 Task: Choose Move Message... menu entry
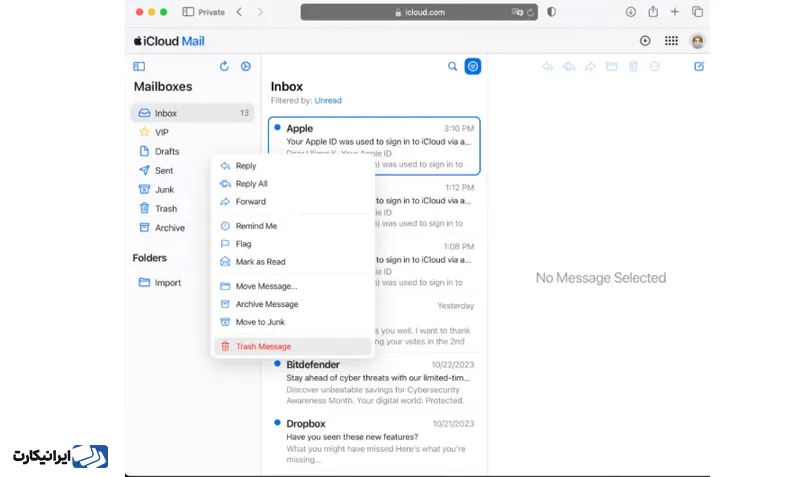293,286
